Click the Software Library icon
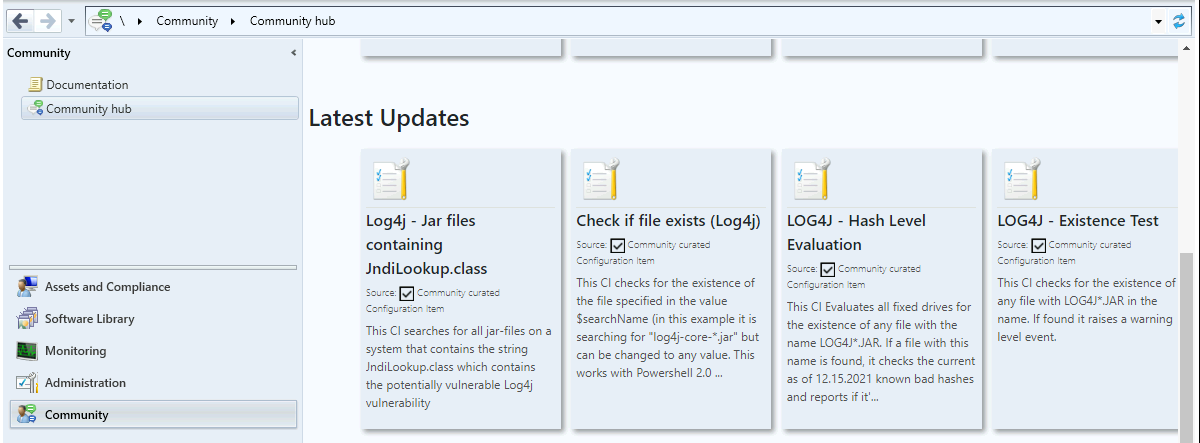 click(x=27, y=319)
